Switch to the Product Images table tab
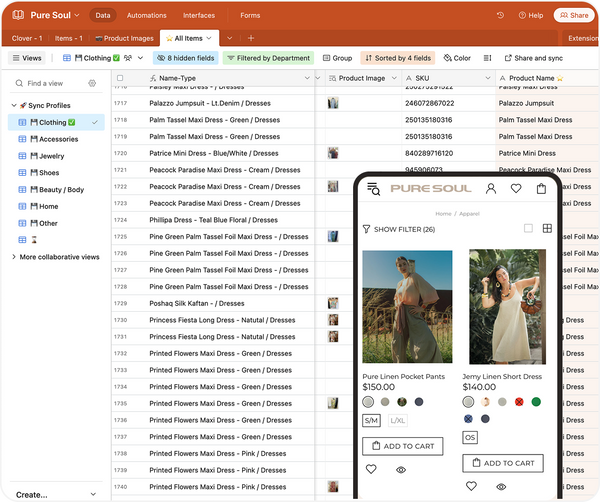 (126, 38)
